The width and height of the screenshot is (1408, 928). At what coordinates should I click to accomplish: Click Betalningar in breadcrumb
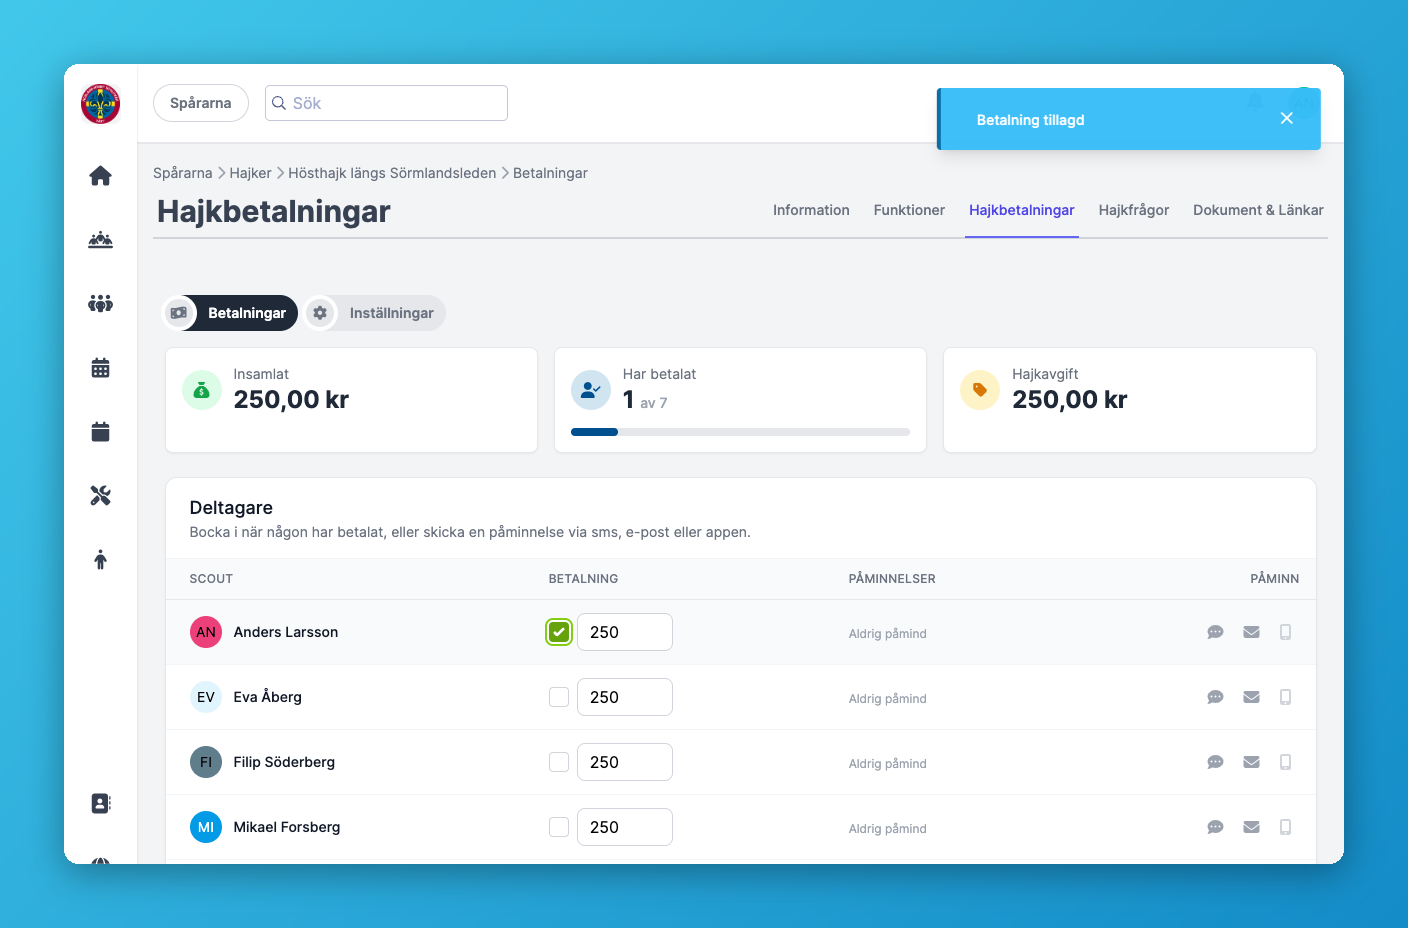550,173
